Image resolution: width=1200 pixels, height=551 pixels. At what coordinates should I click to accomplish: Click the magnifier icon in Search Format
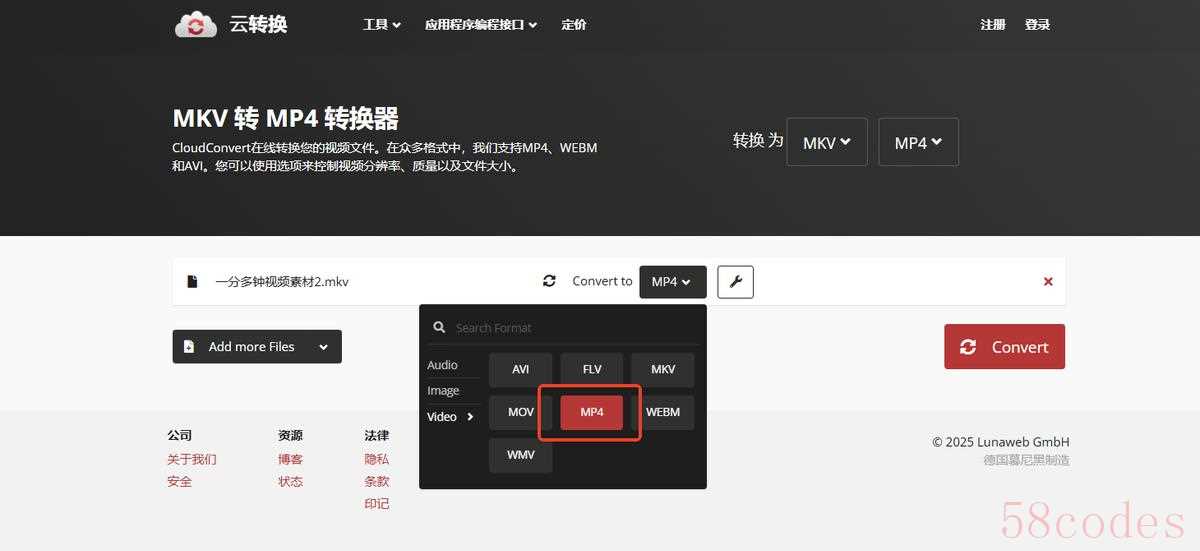pos(438,327)
